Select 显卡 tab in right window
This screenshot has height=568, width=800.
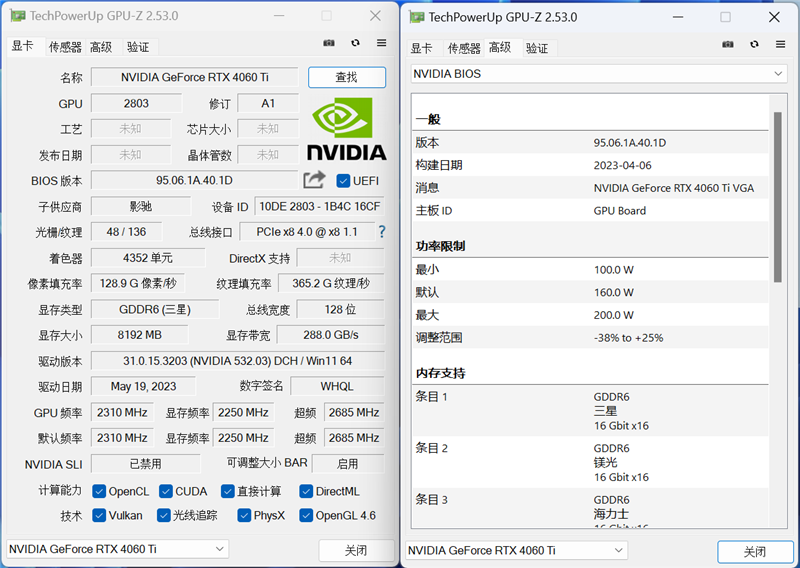(x=422, y=48)
